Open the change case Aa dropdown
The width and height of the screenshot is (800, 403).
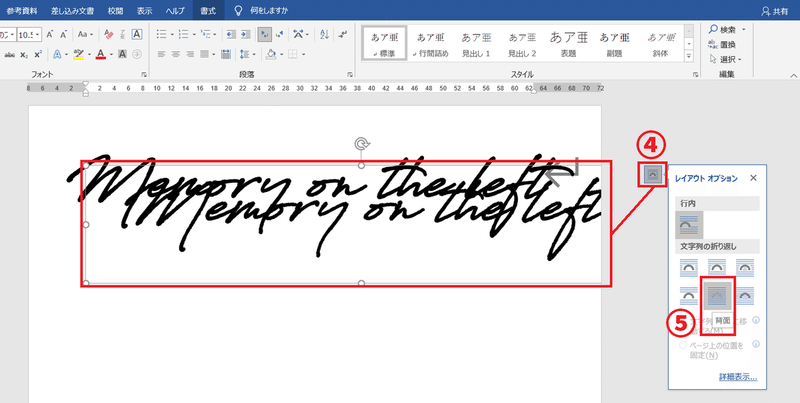point(85,35)
